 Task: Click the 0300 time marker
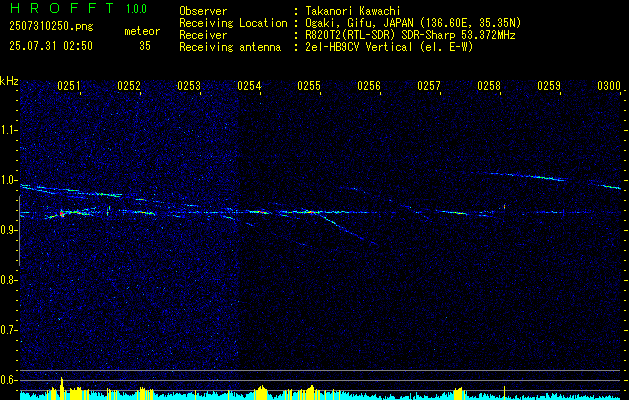point(609,86)
